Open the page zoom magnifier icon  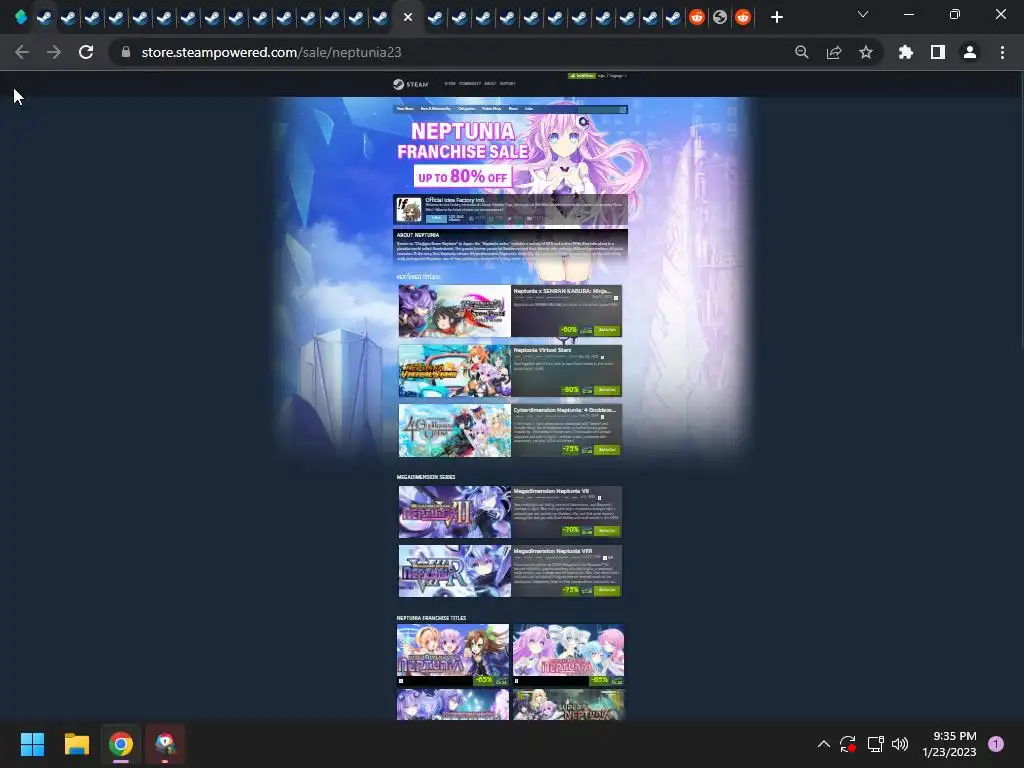point(802,52)
